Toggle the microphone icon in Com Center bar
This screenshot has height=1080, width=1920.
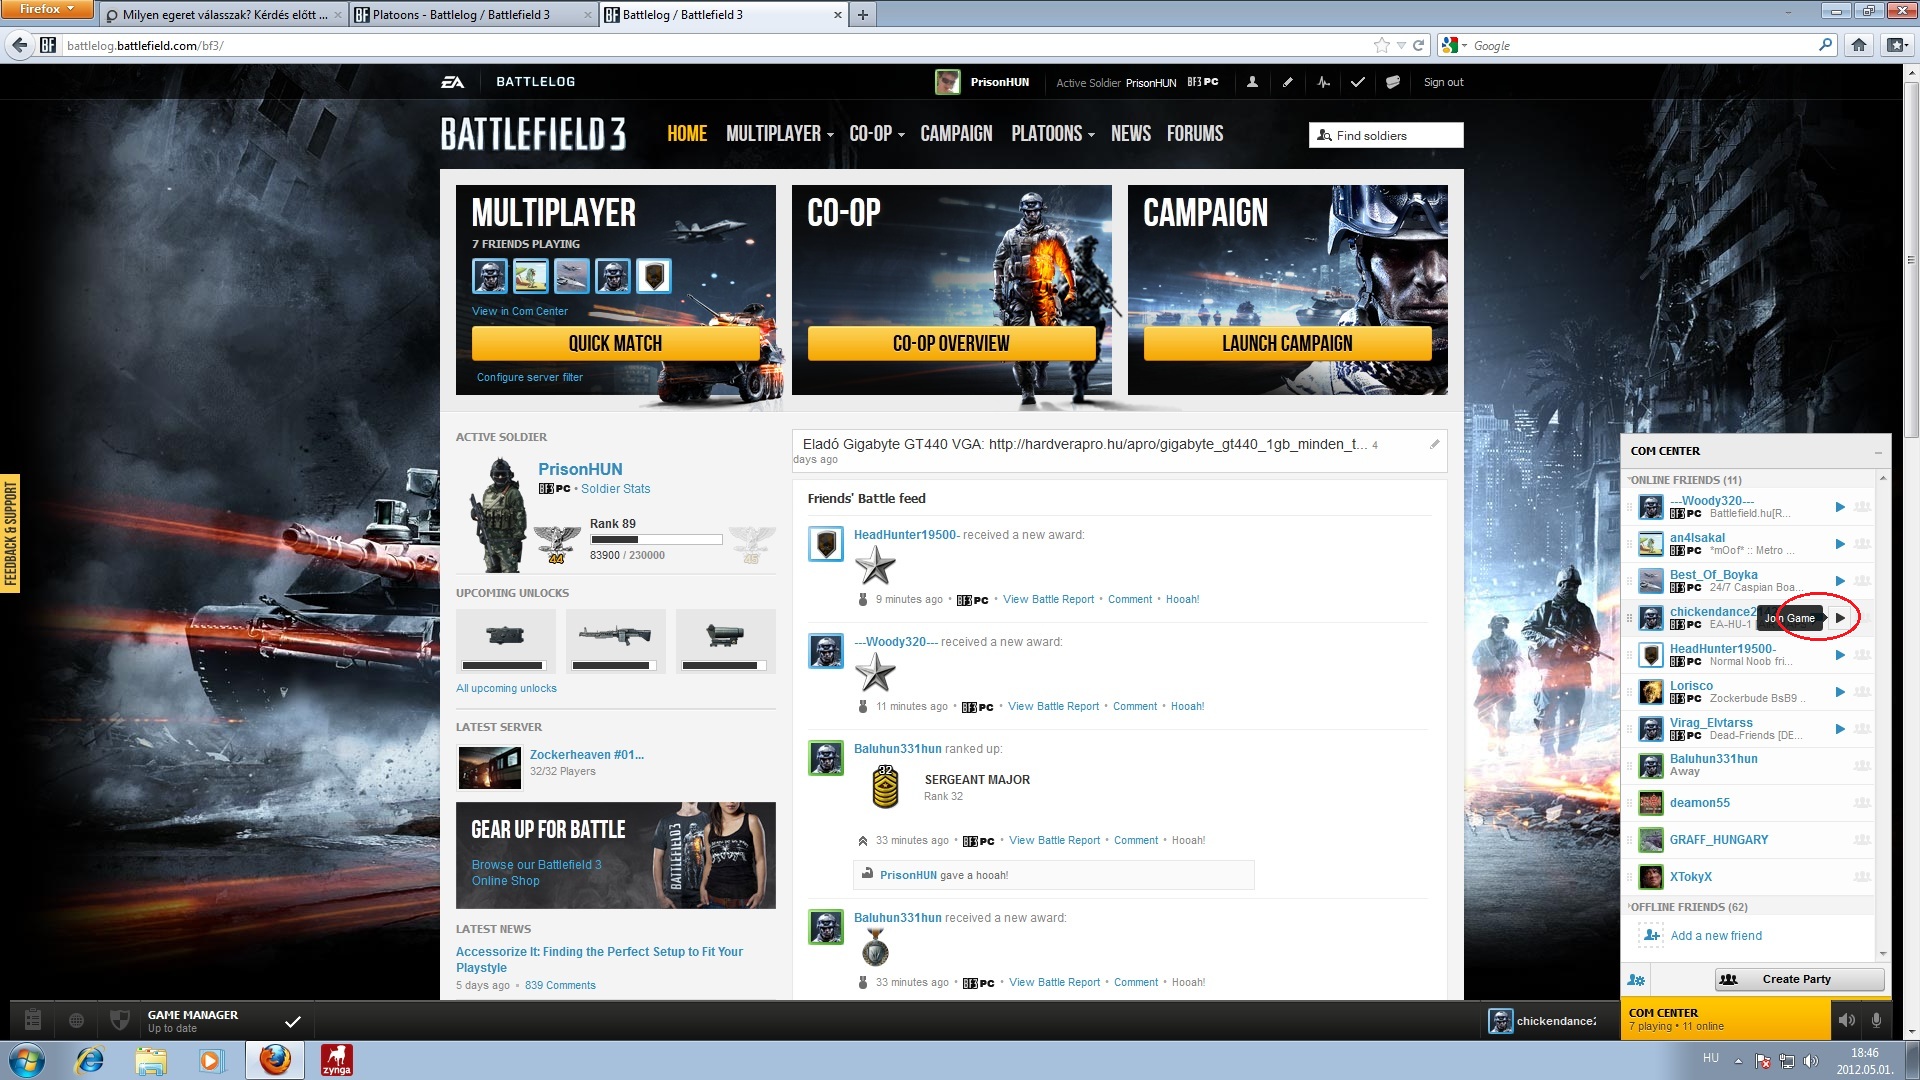pyautogui.click(x=1876, y=1020)
